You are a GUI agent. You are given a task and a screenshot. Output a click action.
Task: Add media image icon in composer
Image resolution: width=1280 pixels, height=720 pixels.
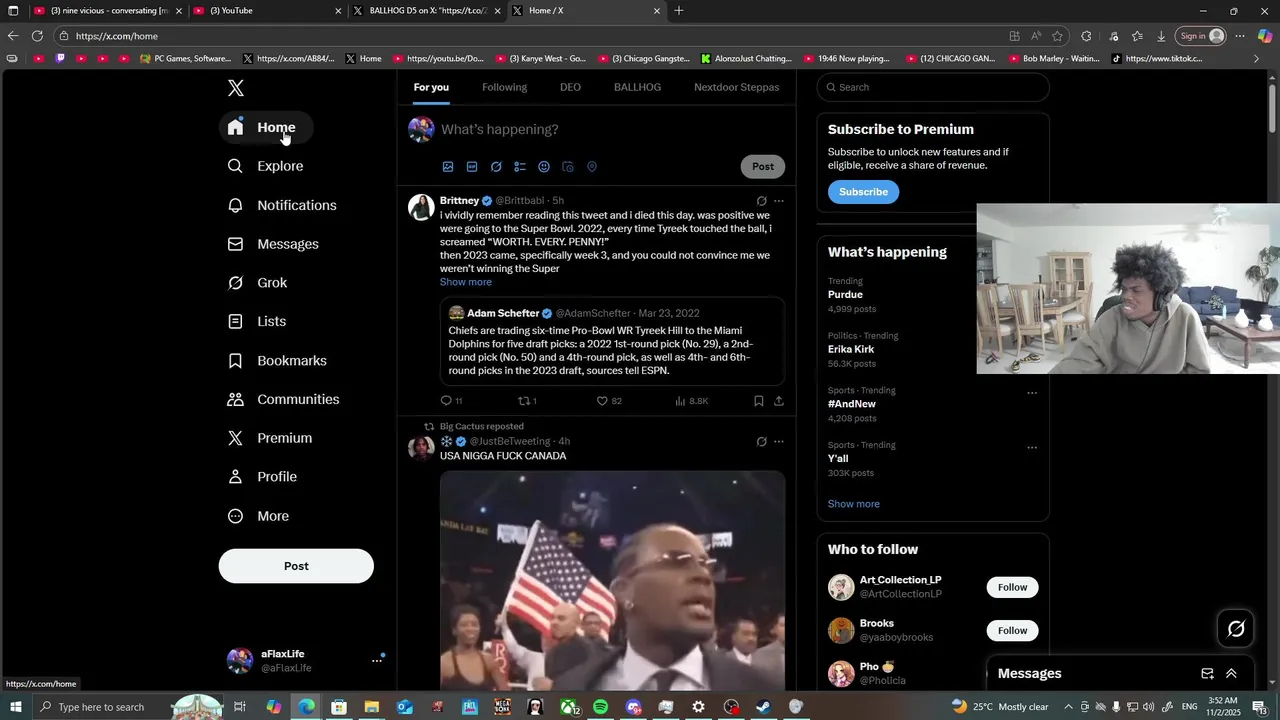tap(448, 167)
